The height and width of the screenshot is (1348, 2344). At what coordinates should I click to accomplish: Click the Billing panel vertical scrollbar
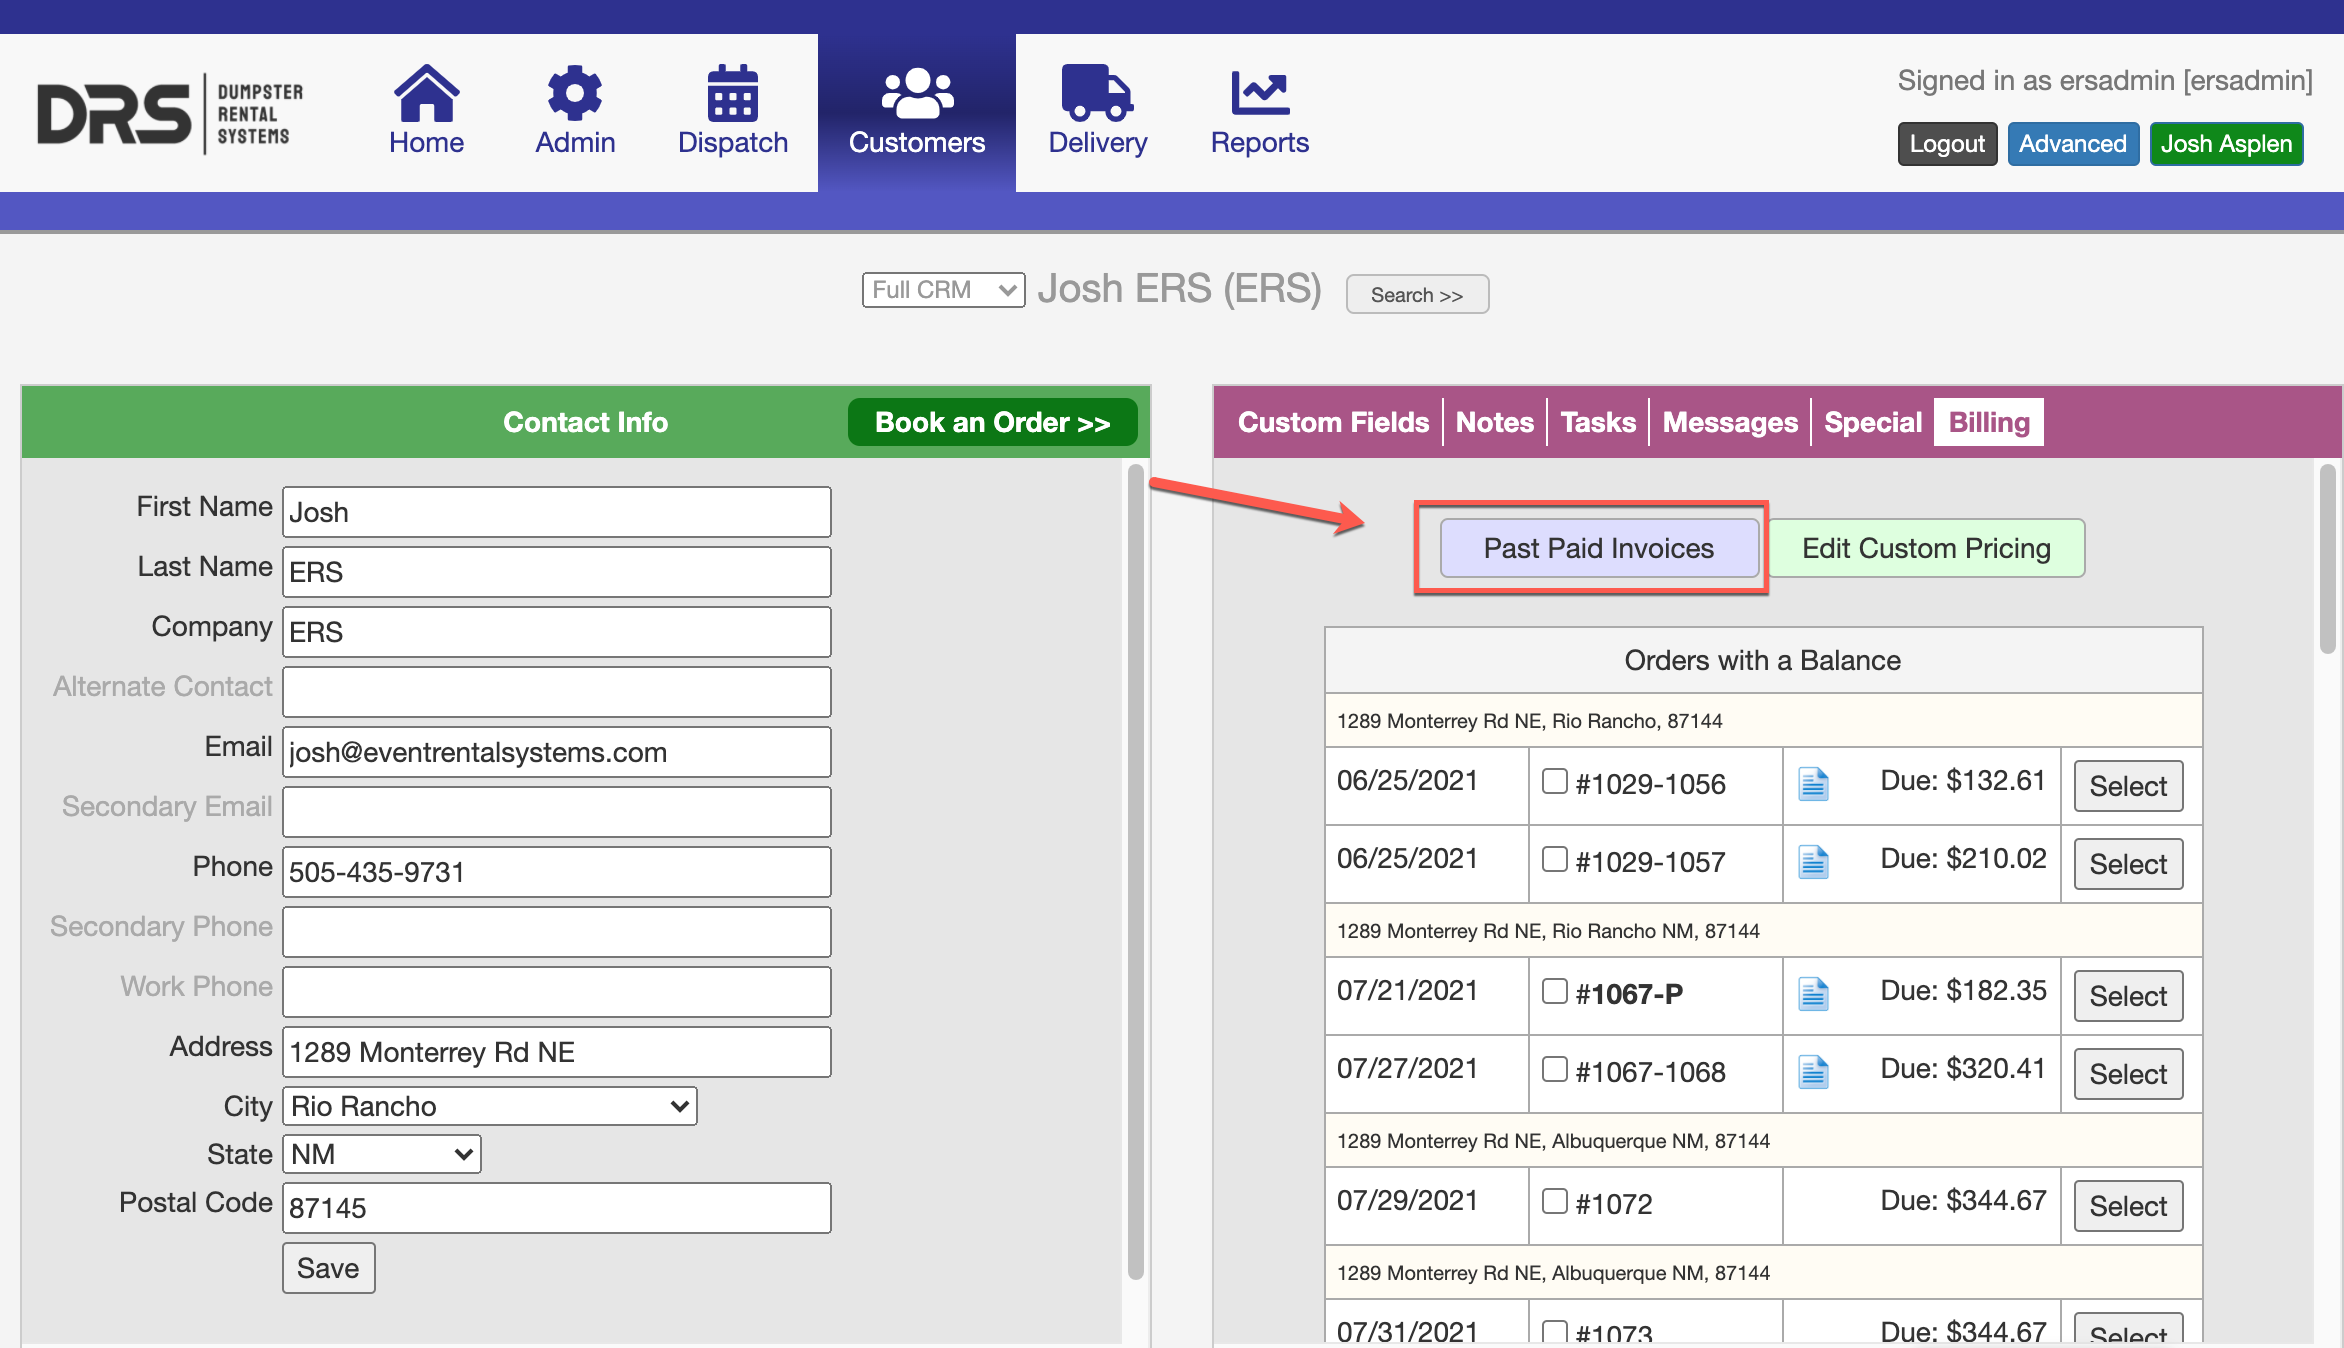point(2327,560)
